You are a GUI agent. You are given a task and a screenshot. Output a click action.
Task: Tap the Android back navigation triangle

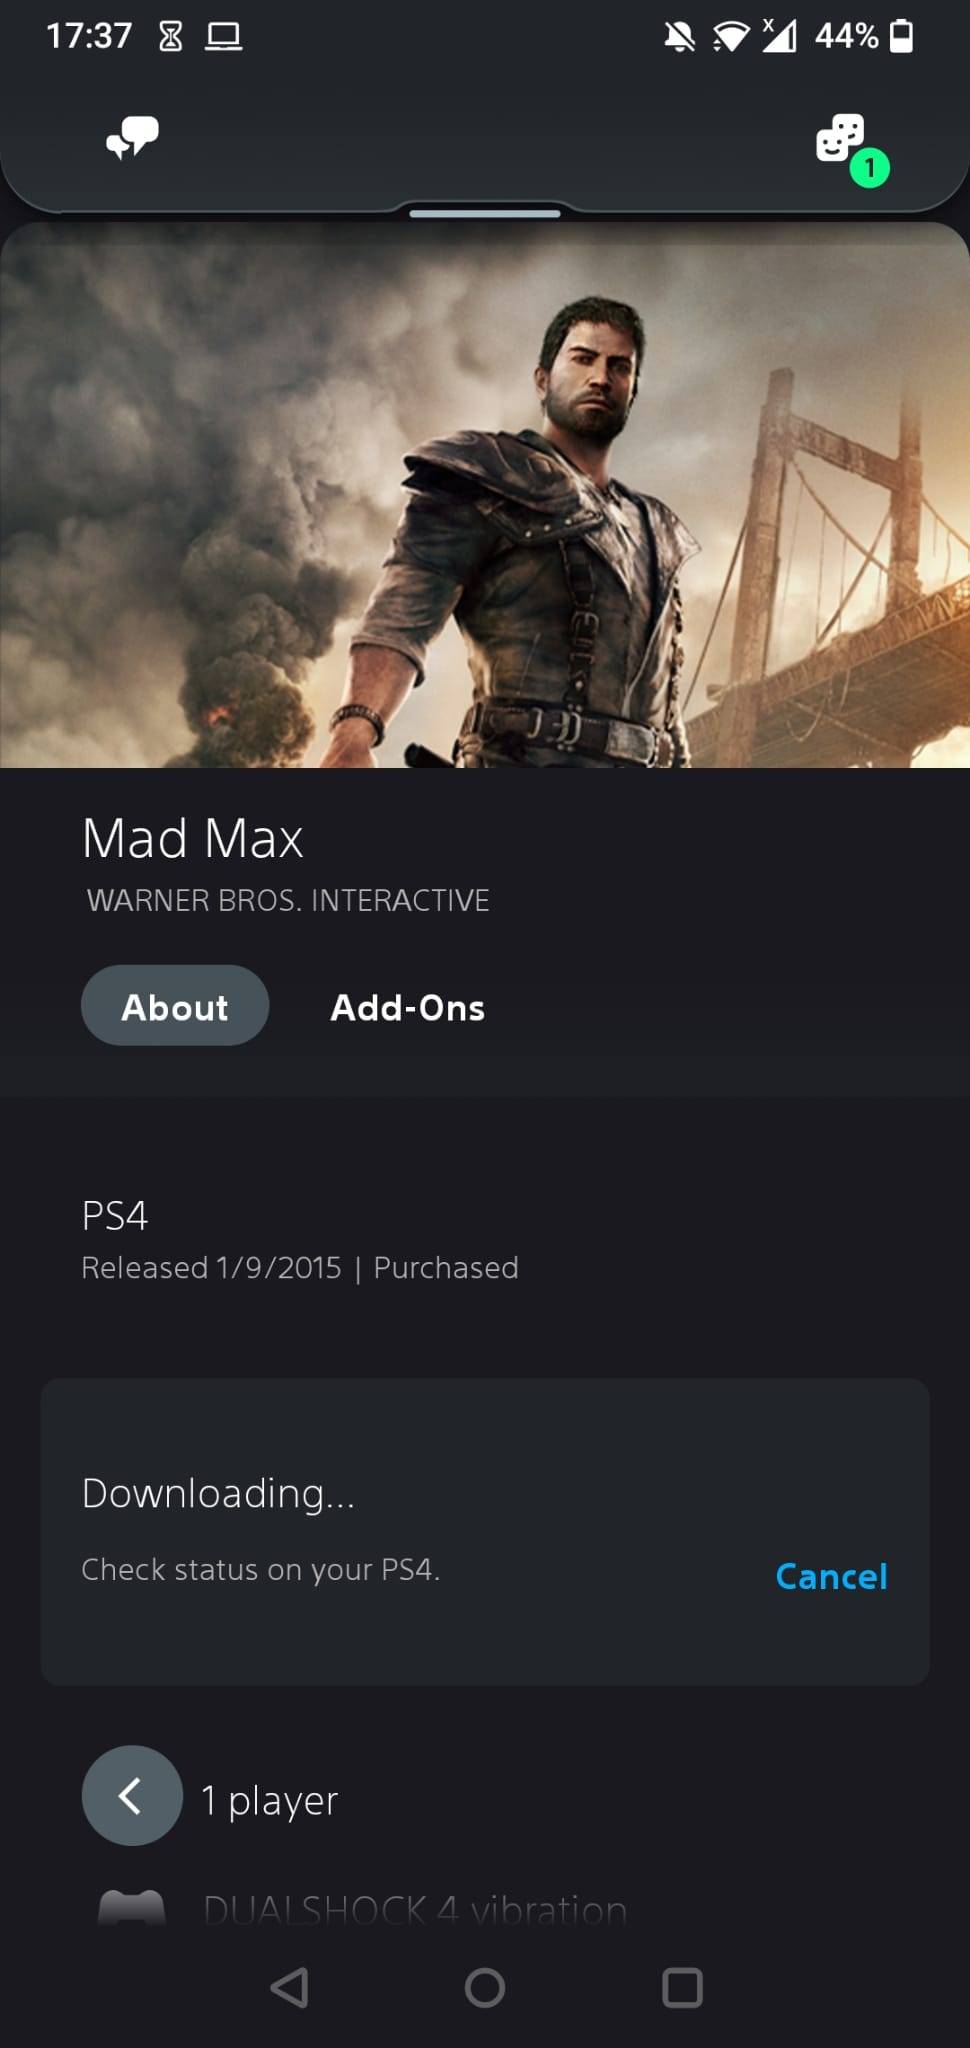pos(289,1988)
